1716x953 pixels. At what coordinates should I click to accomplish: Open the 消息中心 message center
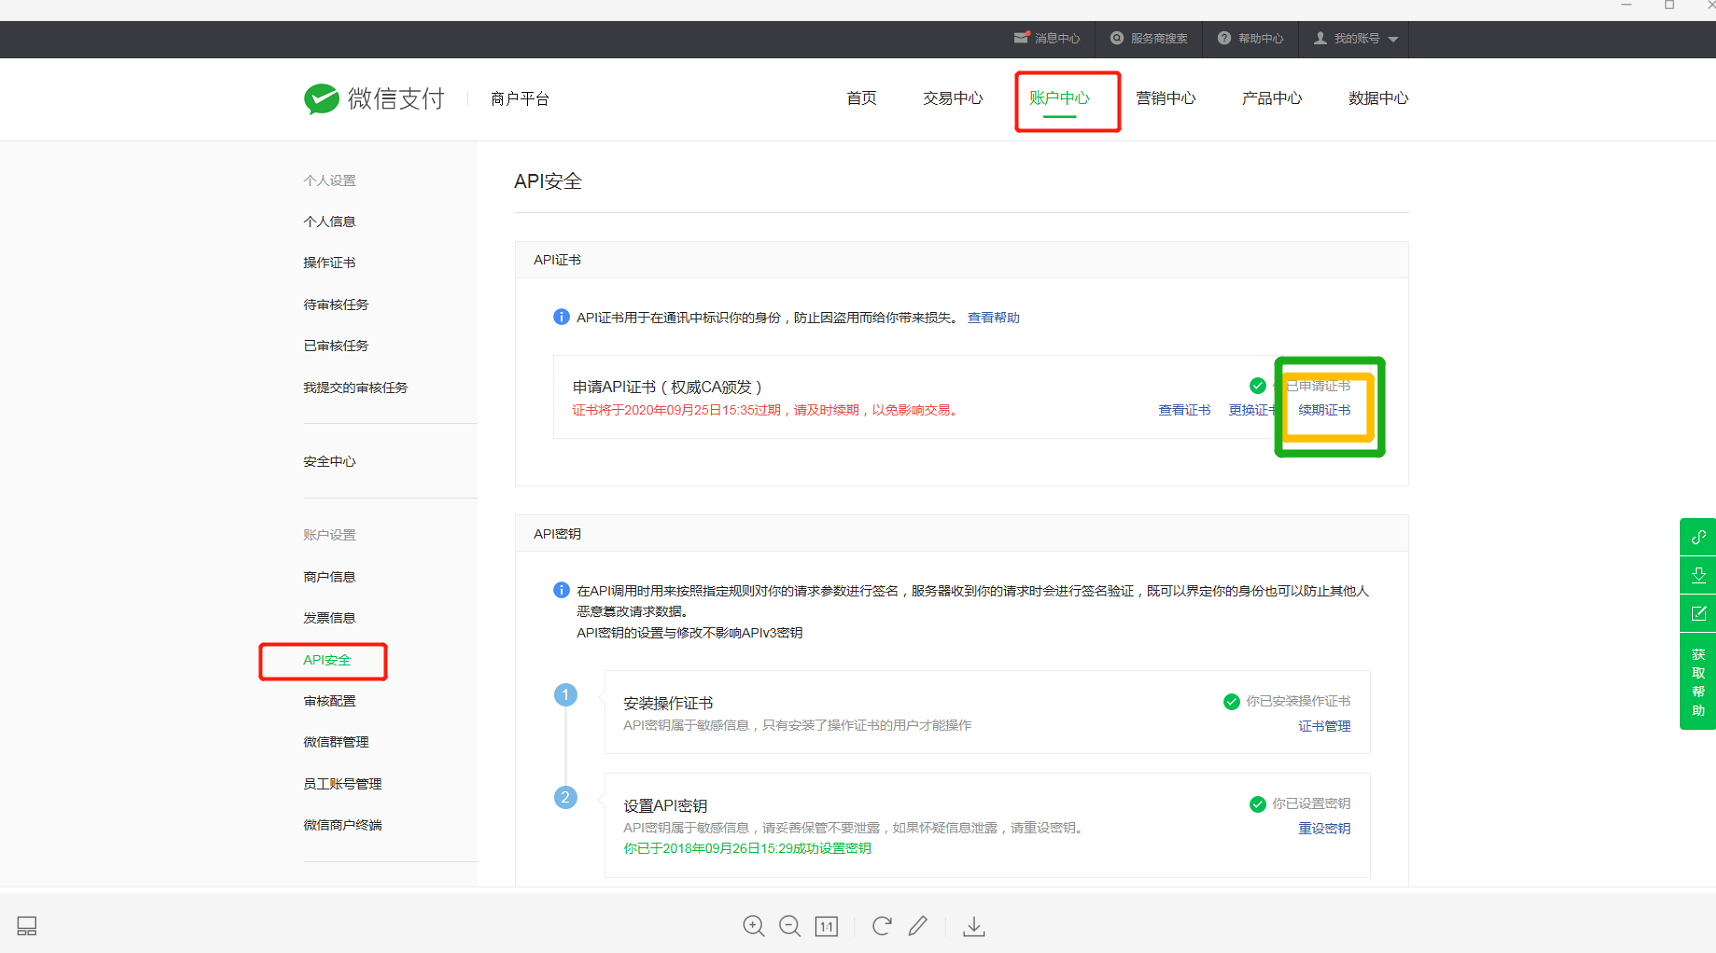click(x=1047, y=39)
